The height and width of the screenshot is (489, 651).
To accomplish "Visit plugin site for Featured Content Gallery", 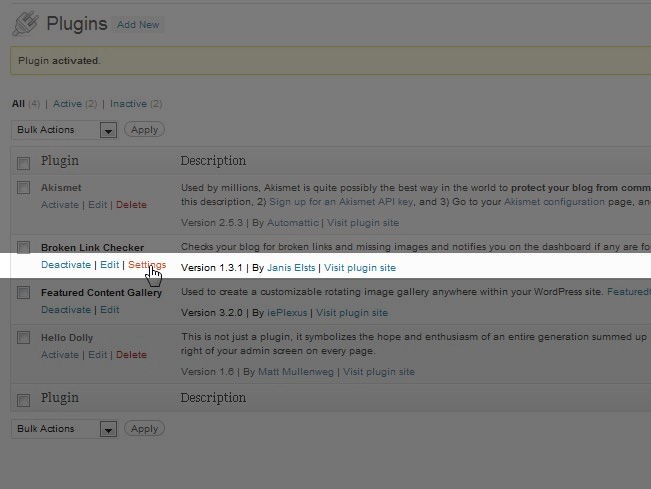I will pyautogui.click(x=352, y=313).
